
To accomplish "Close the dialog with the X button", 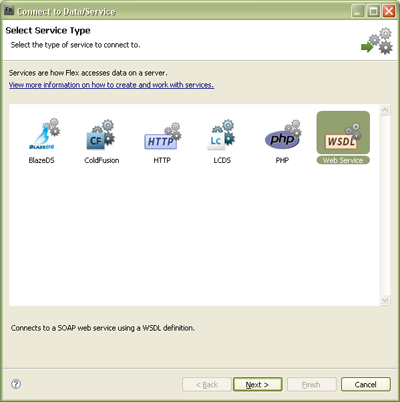I will (389, 11).
